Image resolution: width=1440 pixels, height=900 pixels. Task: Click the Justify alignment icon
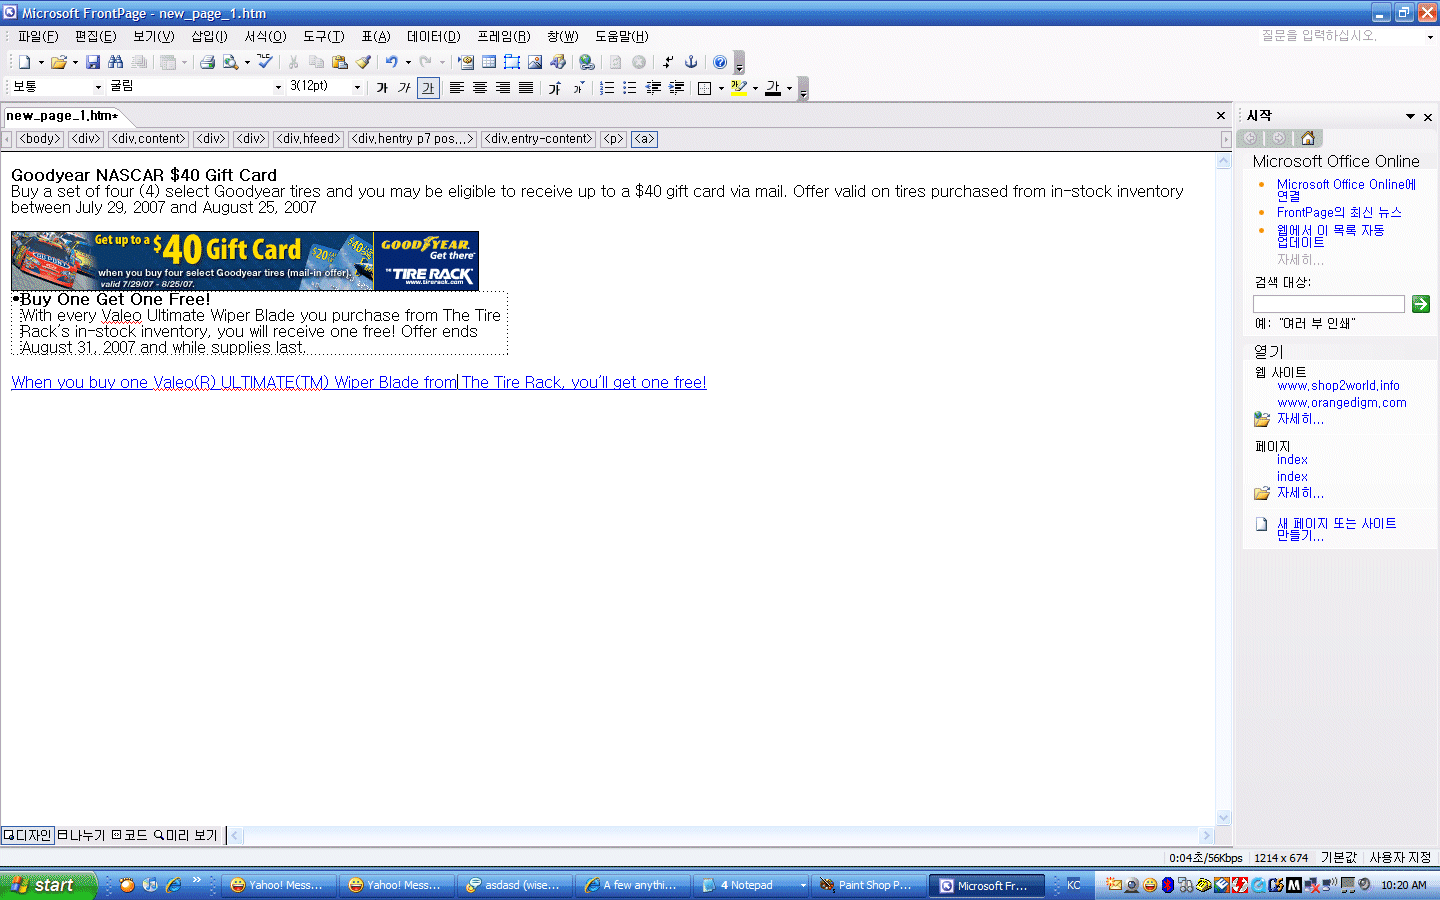(x=526, y=88)
